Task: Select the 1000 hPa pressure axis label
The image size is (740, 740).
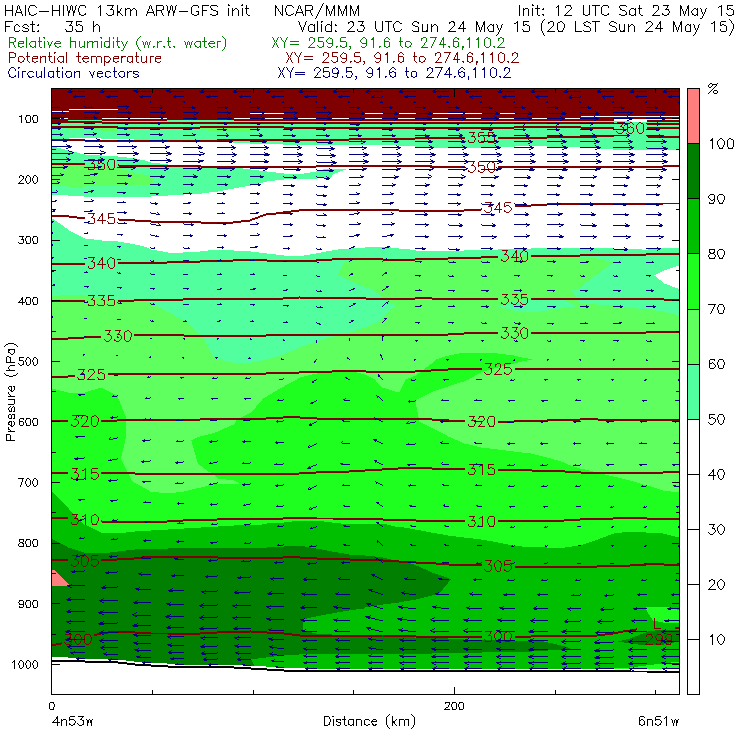Action: 25,664
